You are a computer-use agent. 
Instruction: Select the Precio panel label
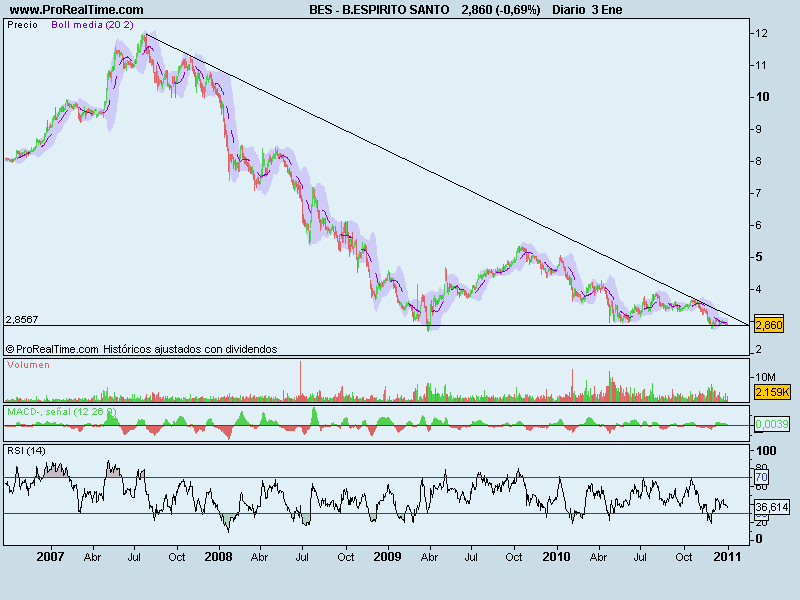(x=22, y=24)
